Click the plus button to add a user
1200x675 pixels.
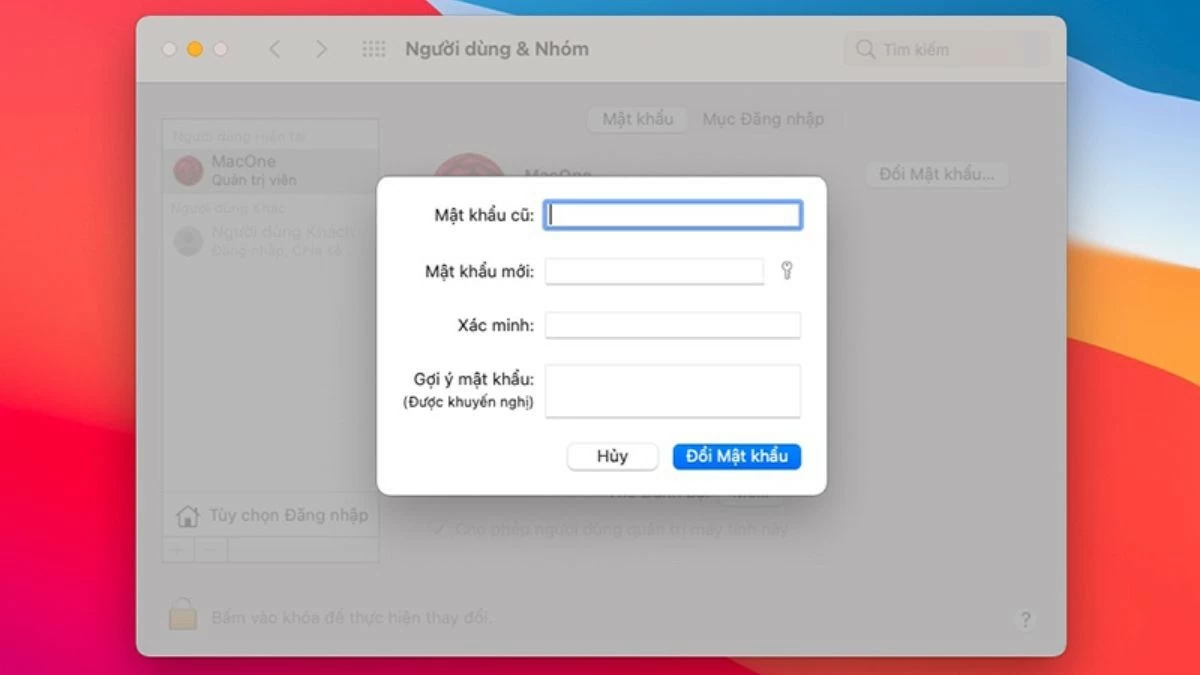click(x=176, y=549)
